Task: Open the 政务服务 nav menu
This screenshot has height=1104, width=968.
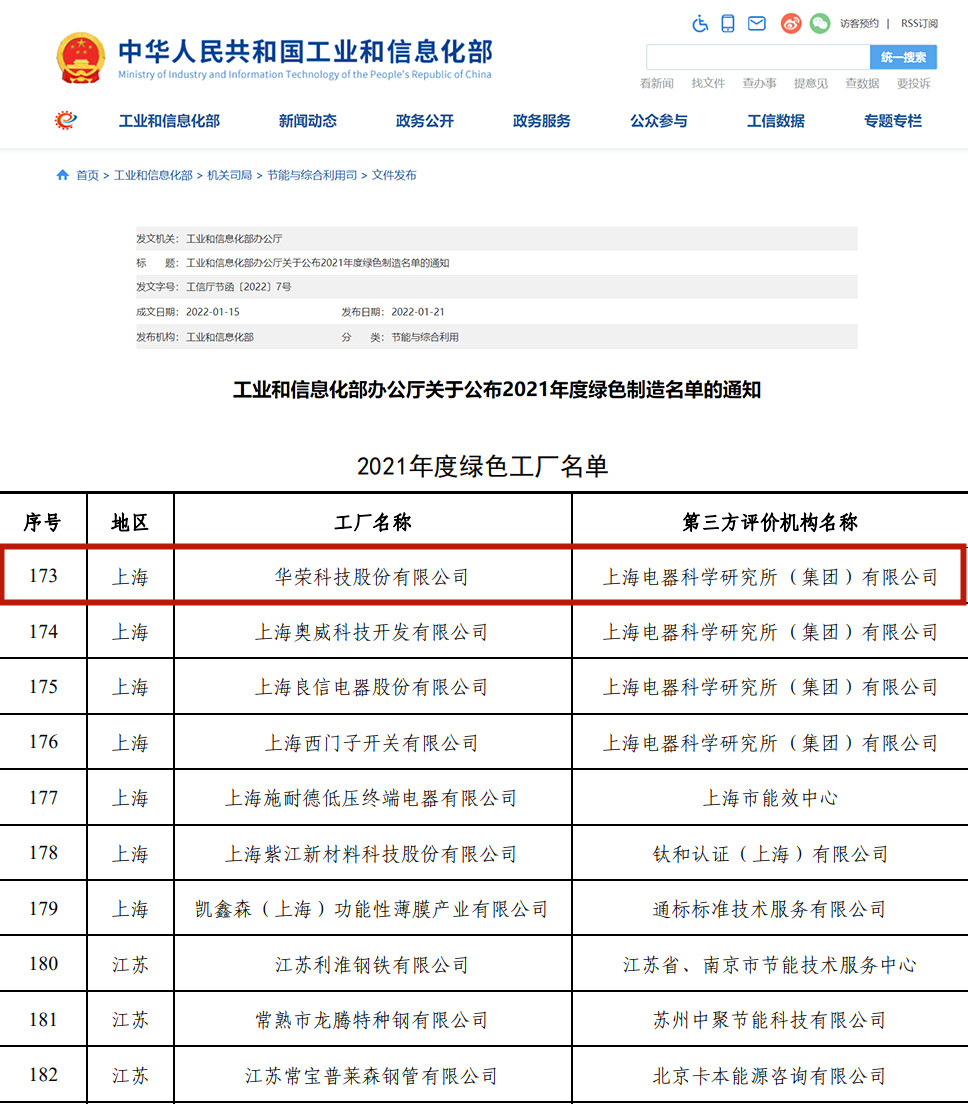Action: [x=541, y=121]
